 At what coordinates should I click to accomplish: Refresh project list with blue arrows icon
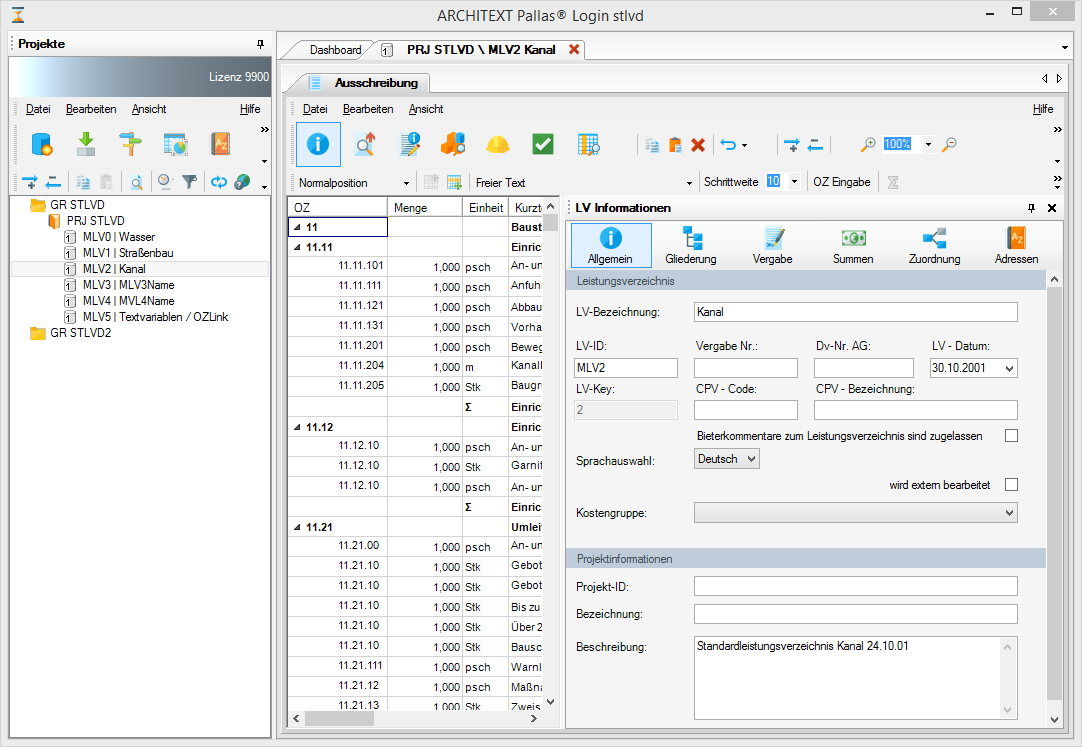pyautogui.click(x=219, y=182)
